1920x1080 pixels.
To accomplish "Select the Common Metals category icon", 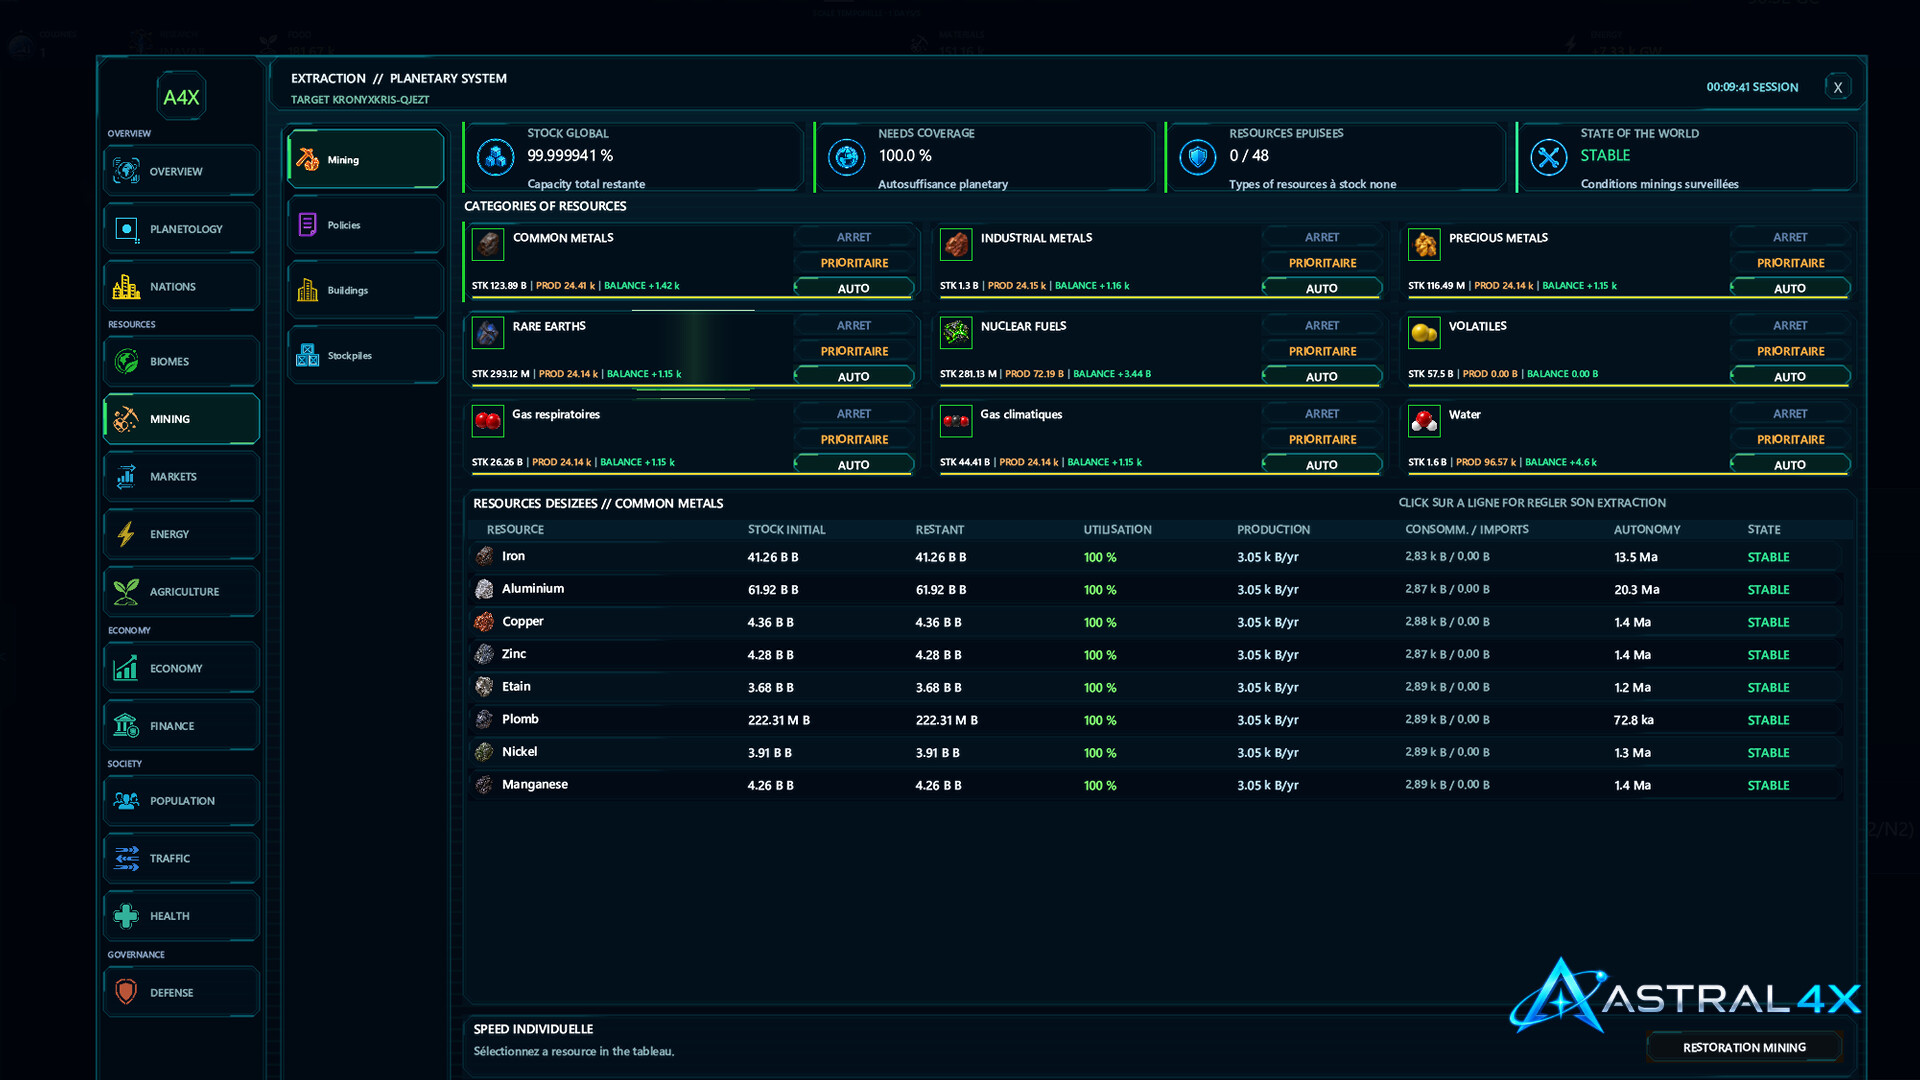I will 488,244.
